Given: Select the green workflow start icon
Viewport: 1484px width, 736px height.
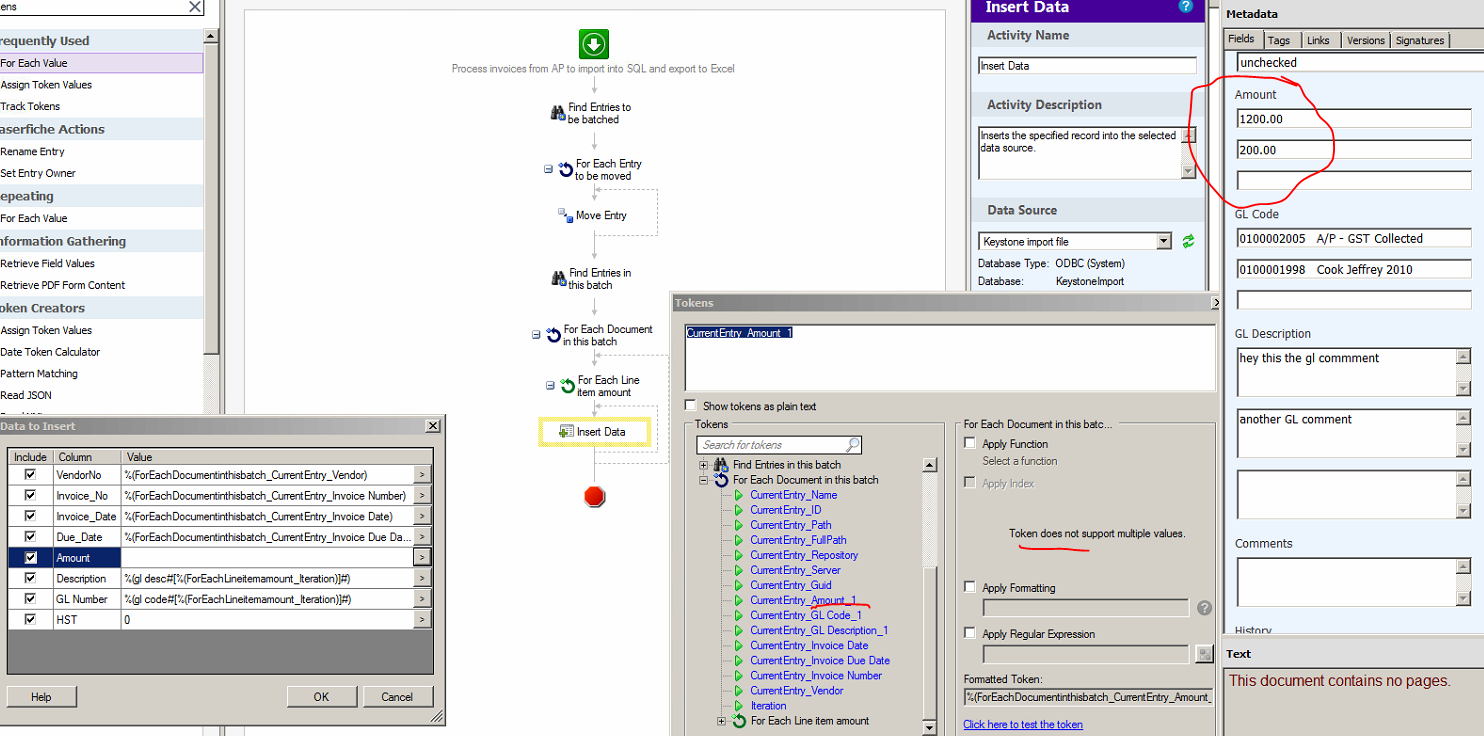Looking at the screenshot, I should pos(593,44).
